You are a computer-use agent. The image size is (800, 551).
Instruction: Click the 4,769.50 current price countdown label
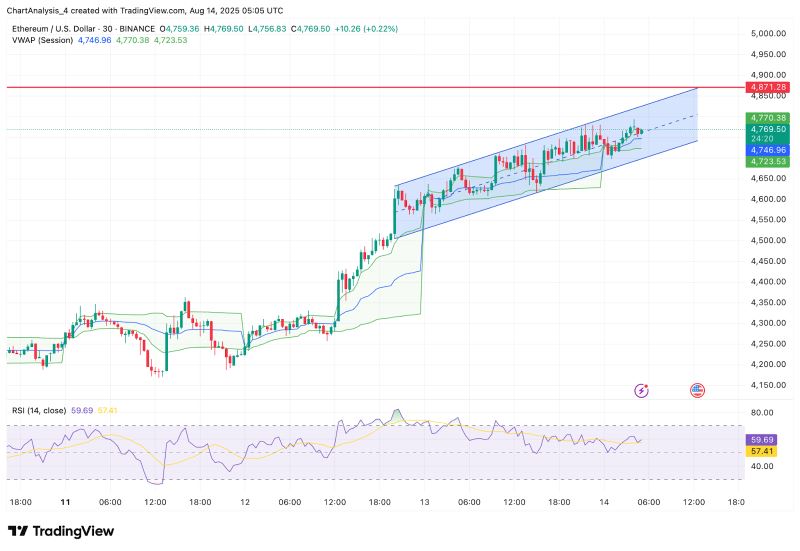(766, 134)
